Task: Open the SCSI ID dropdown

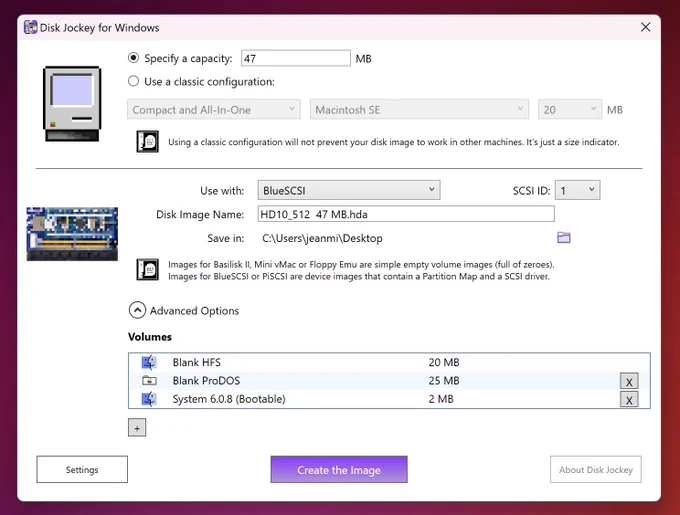Action: (578, 190)
